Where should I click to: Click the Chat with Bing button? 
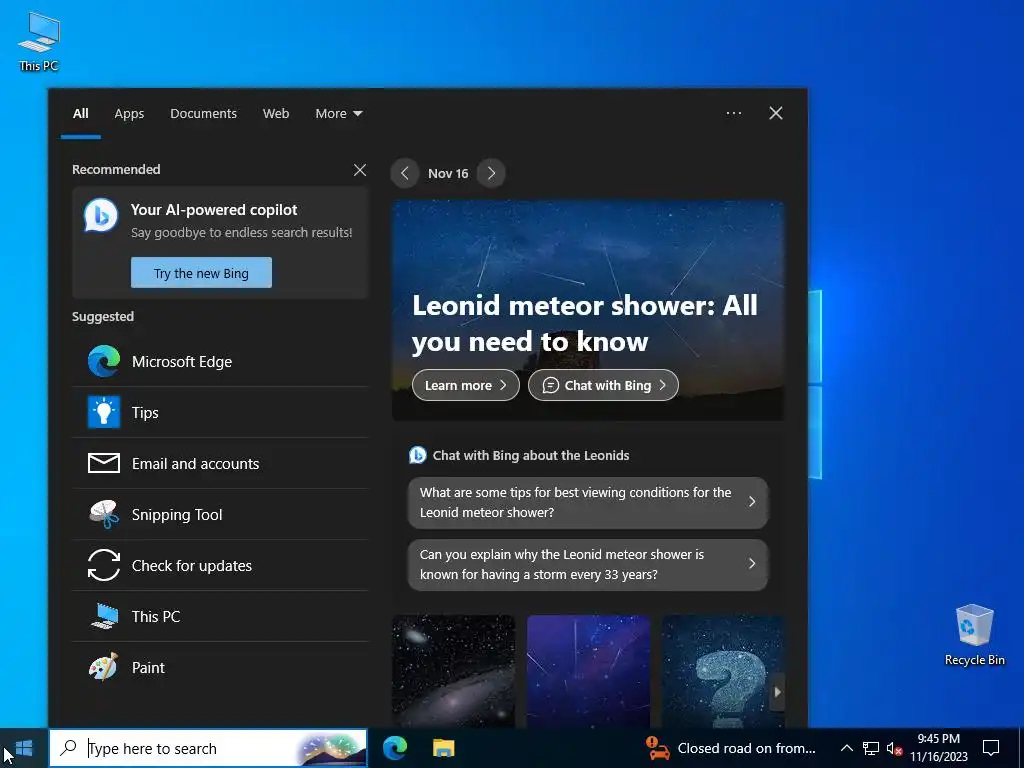pyautogui.click(x=603, y=385)
